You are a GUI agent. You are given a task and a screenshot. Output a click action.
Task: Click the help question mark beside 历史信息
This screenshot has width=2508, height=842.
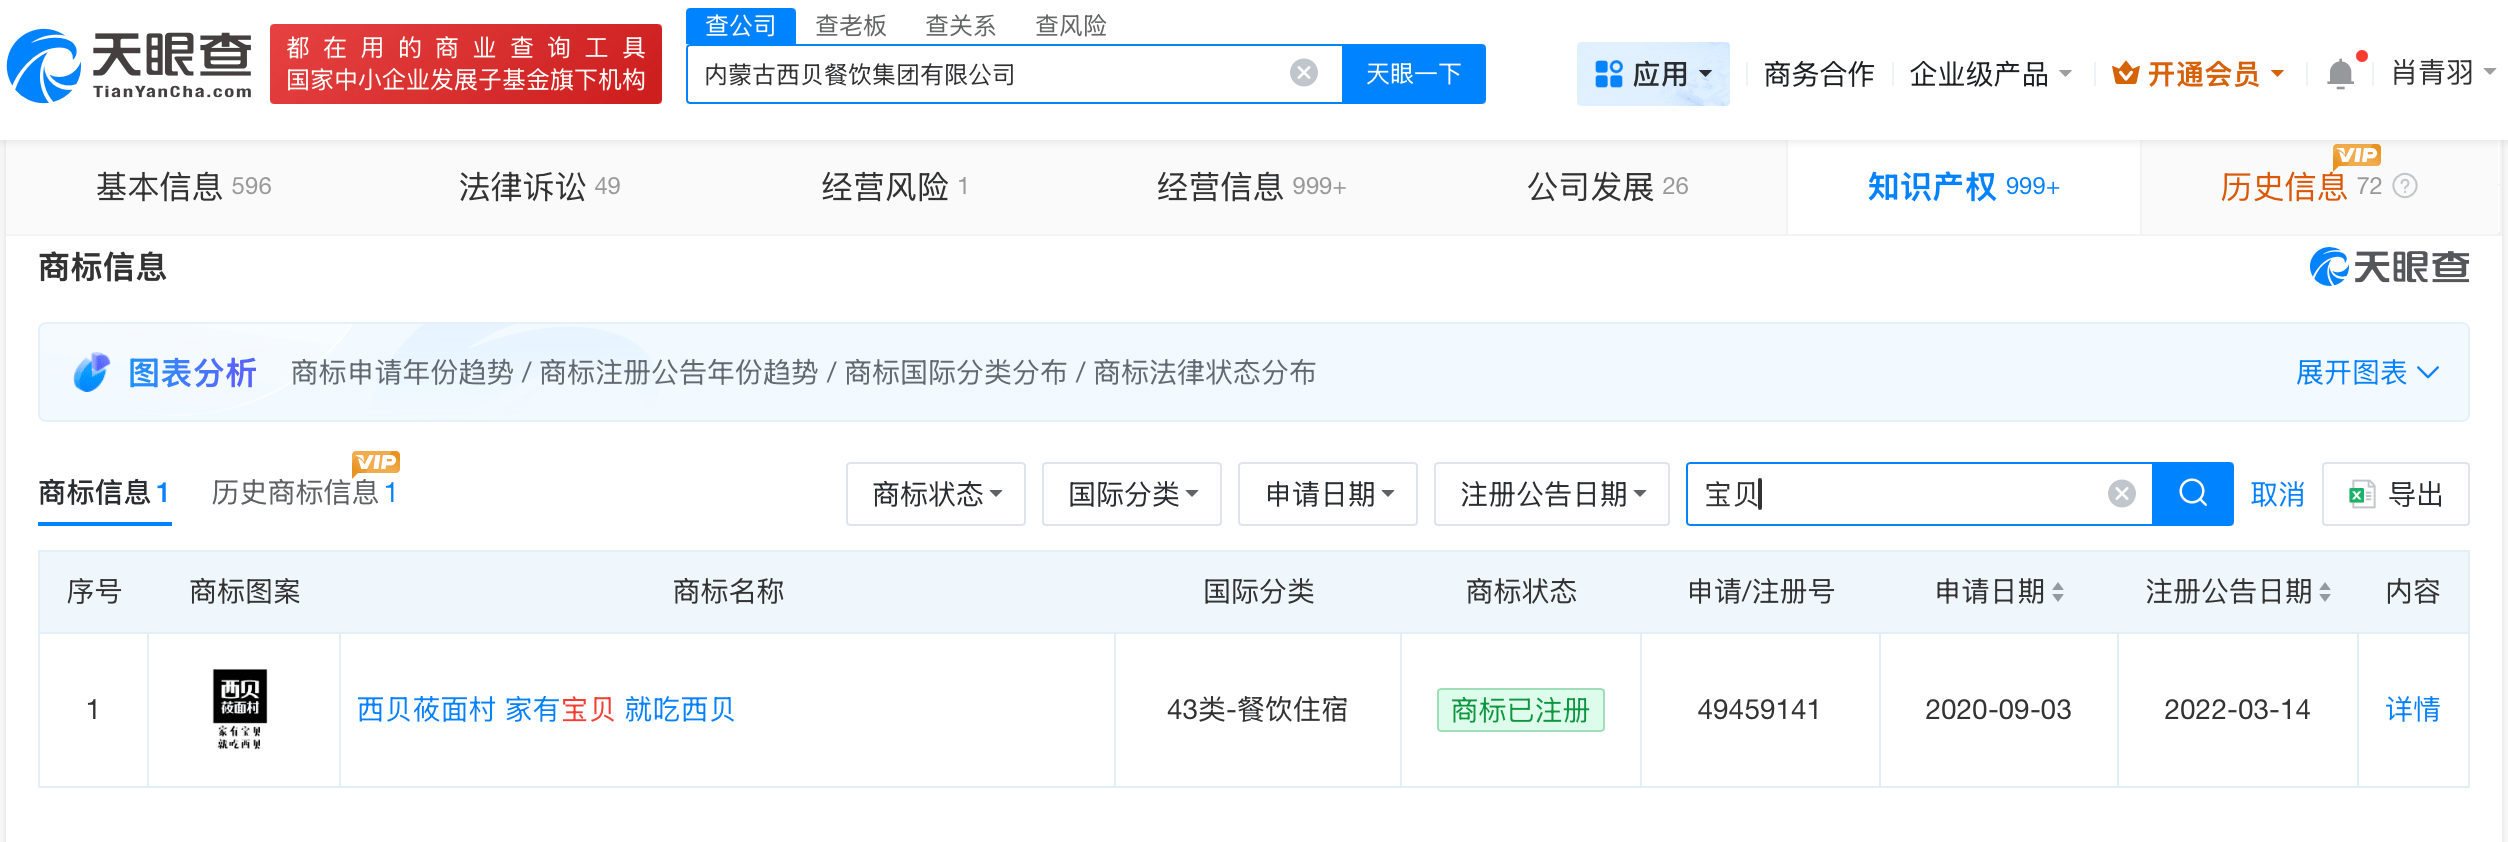(x=2405, y=186)
